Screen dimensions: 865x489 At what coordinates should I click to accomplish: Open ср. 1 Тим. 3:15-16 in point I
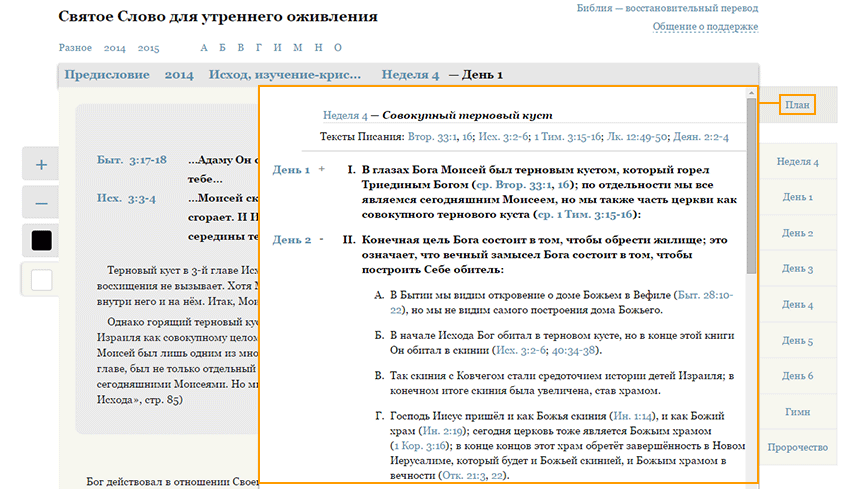(585, 215)
